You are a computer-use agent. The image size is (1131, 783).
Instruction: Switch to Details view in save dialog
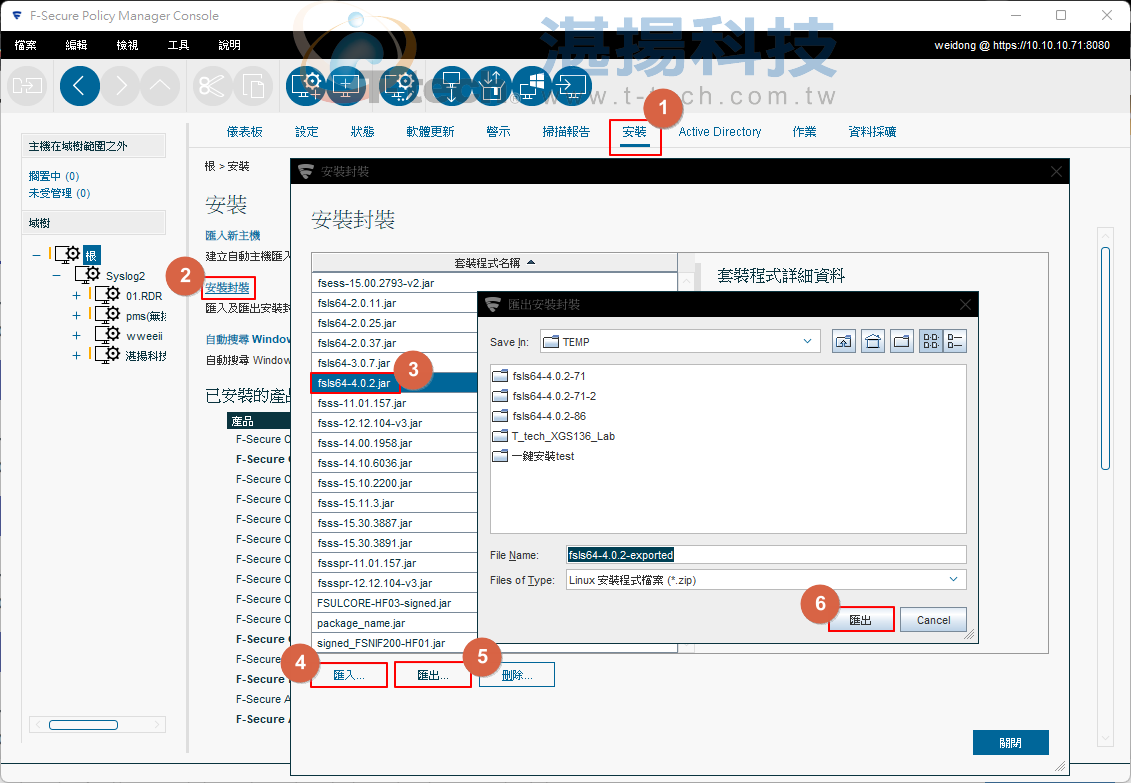click(x=955, y=342)
